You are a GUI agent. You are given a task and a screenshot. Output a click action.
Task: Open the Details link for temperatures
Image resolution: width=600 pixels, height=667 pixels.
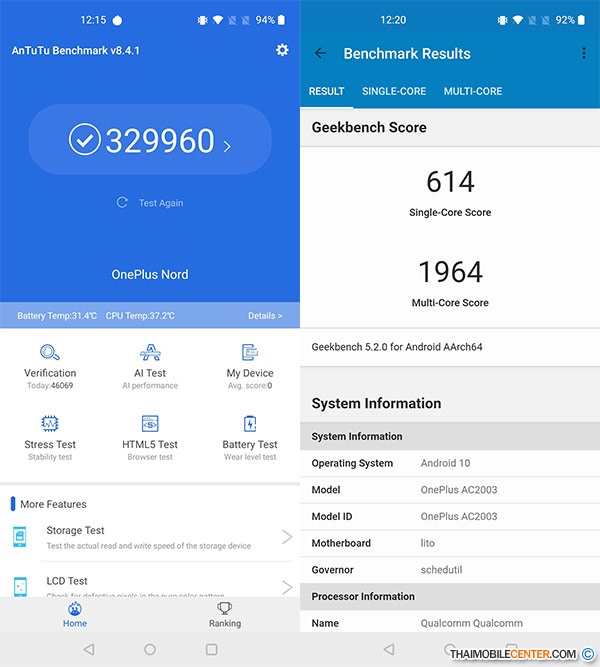coord(265,316)
